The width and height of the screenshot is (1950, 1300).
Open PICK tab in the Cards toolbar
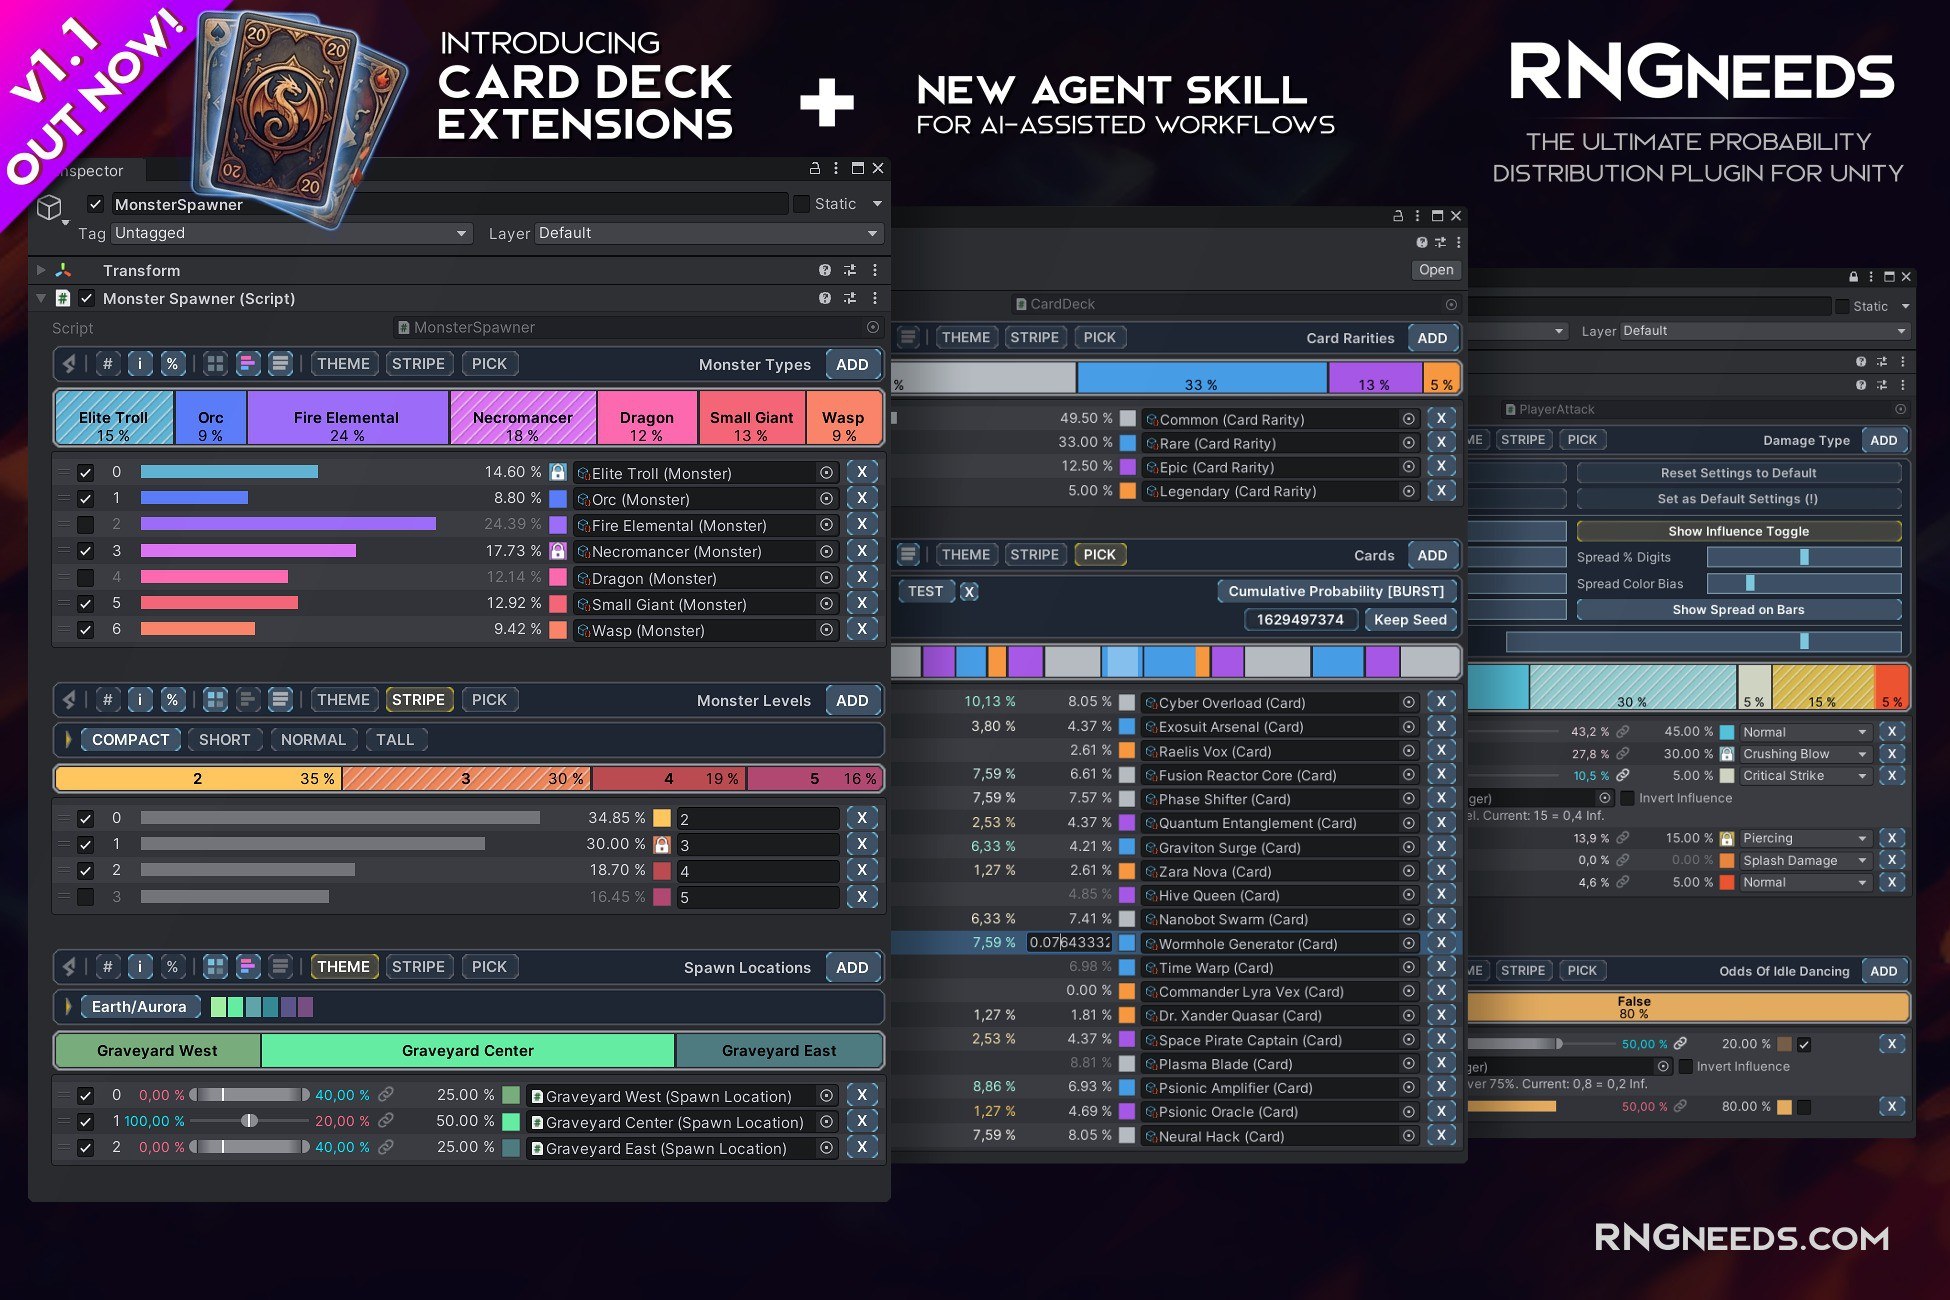pyautogui.click(x=1099, y=554)
